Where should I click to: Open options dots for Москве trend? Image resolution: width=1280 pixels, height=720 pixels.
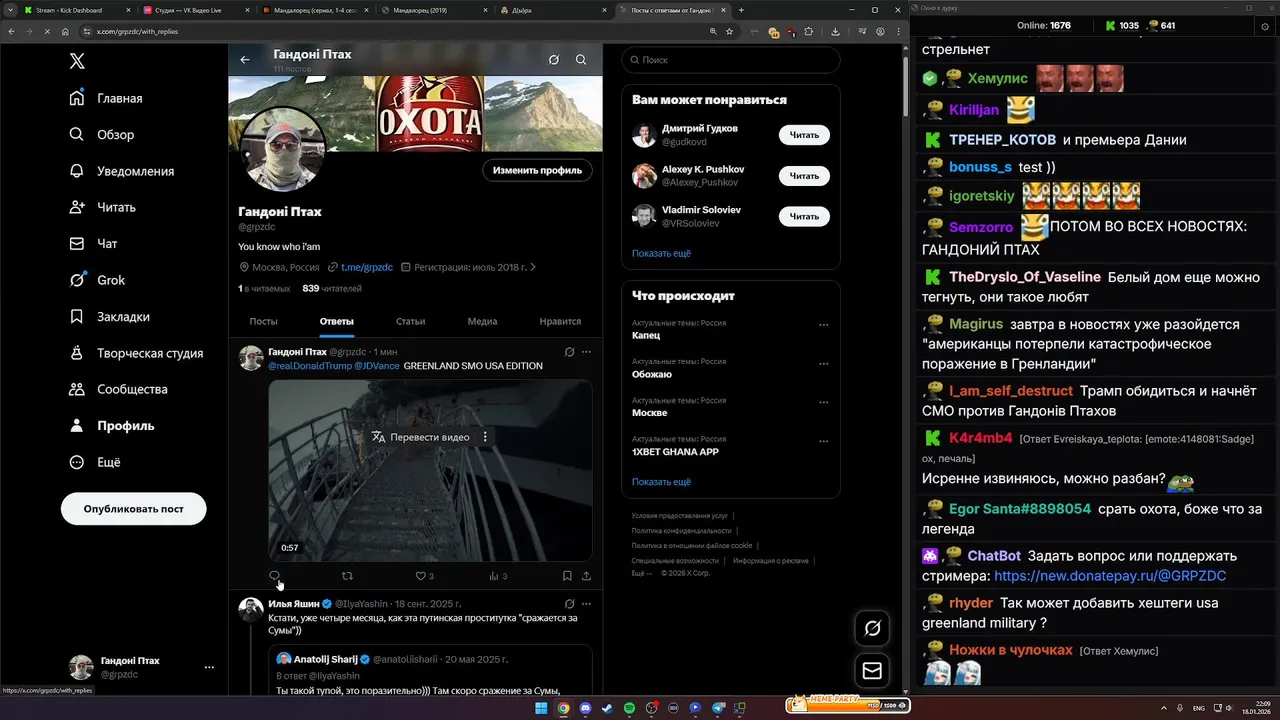[x=824, y=402]
